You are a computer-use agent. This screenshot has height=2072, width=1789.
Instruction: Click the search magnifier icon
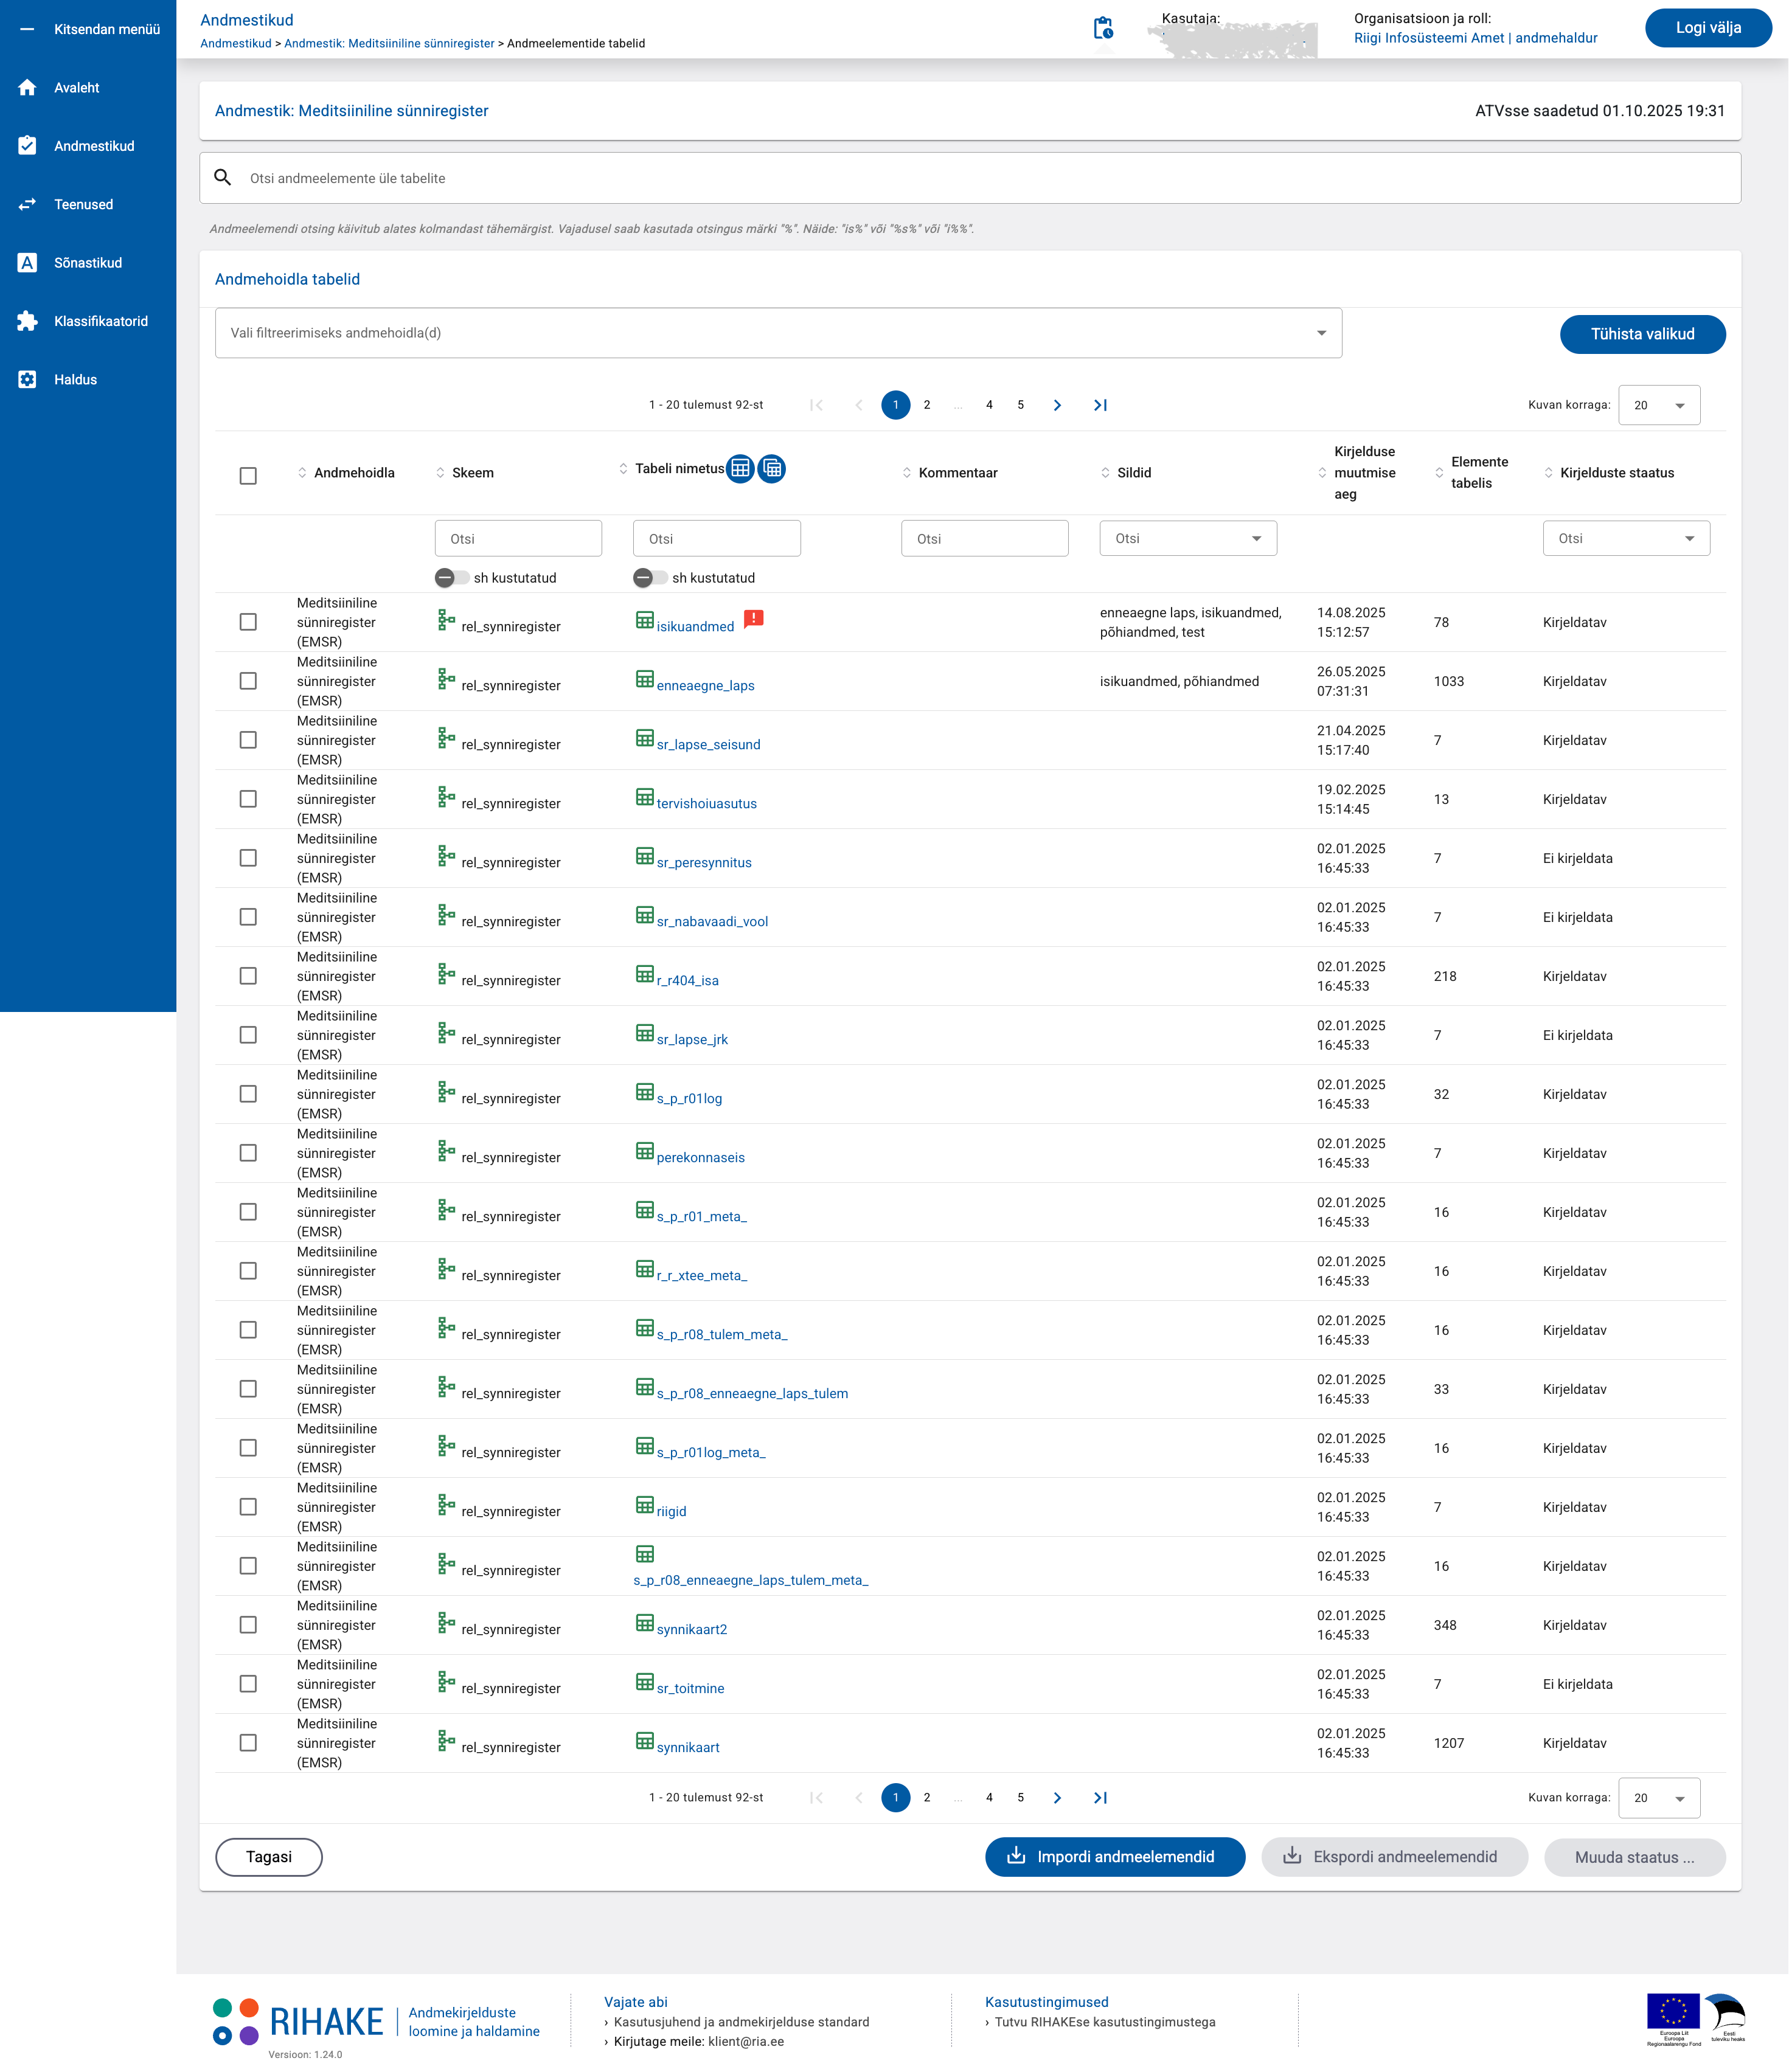pos(223,178)
